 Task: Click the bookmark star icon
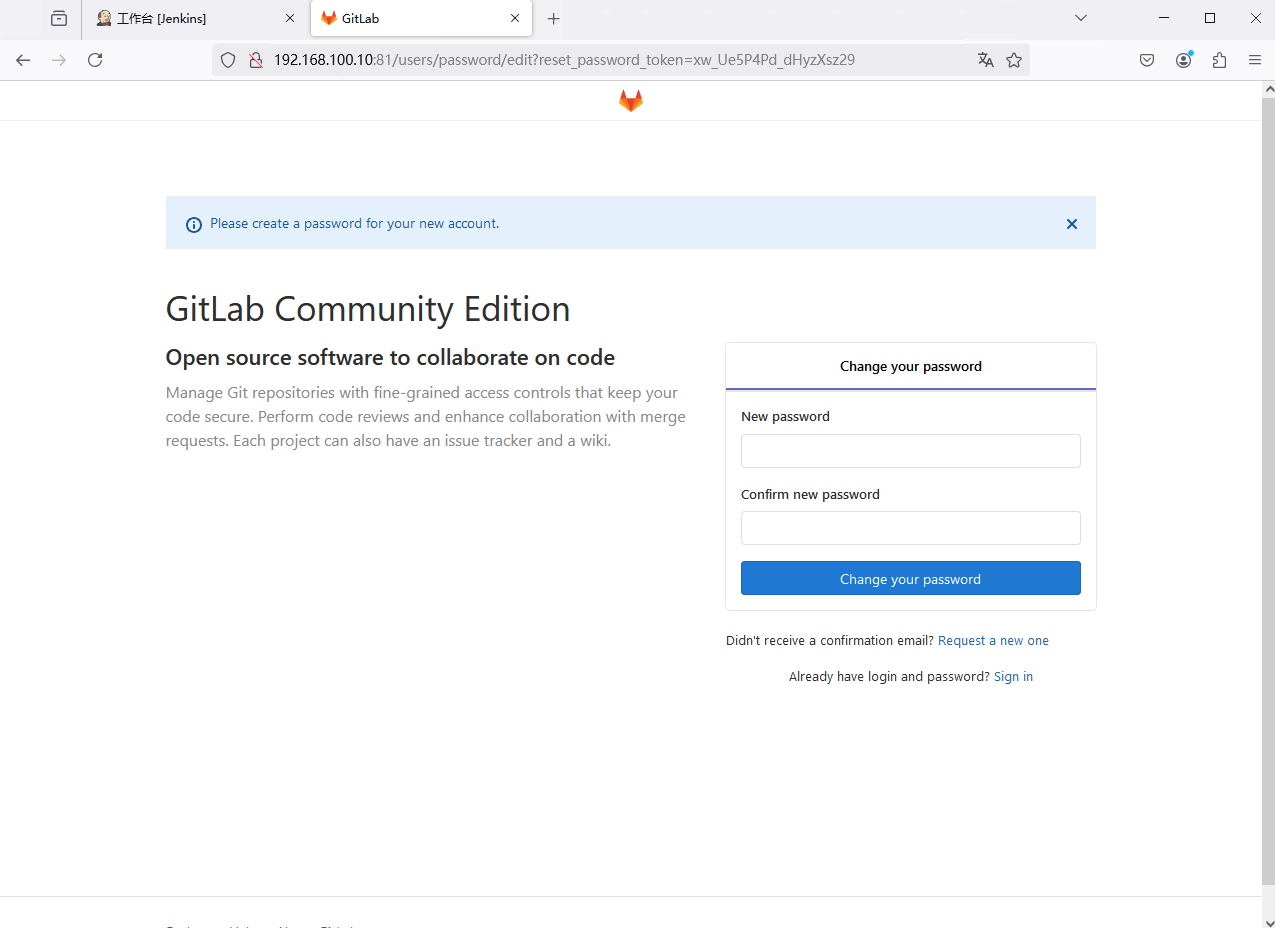pyautogui.click(x=1014, y=60)
